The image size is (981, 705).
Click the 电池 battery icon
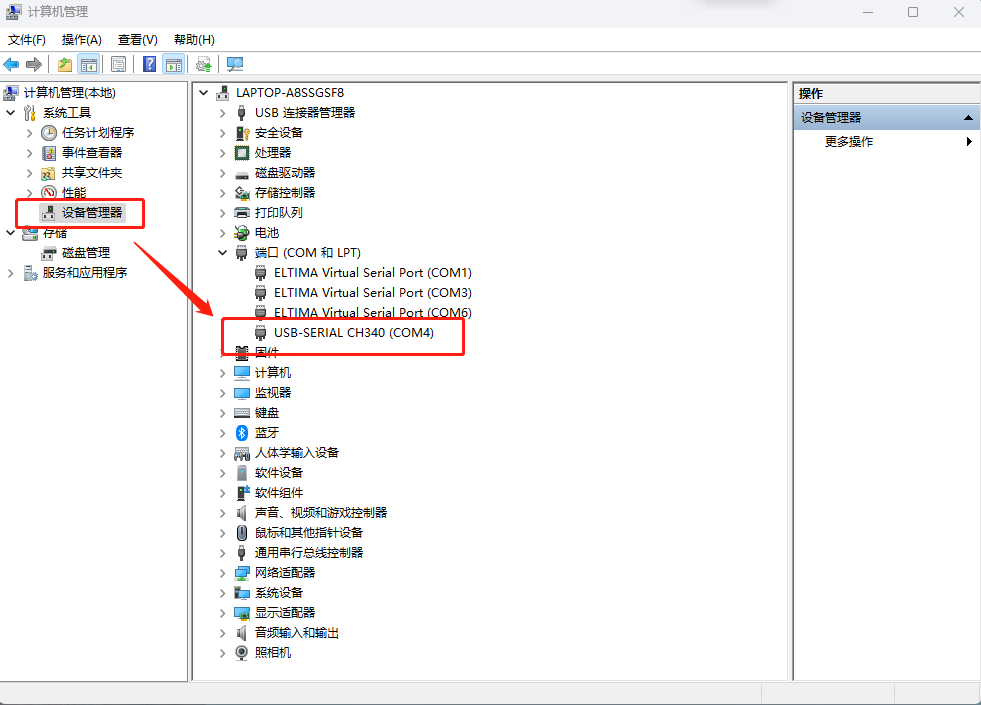[x=241, y=233]
